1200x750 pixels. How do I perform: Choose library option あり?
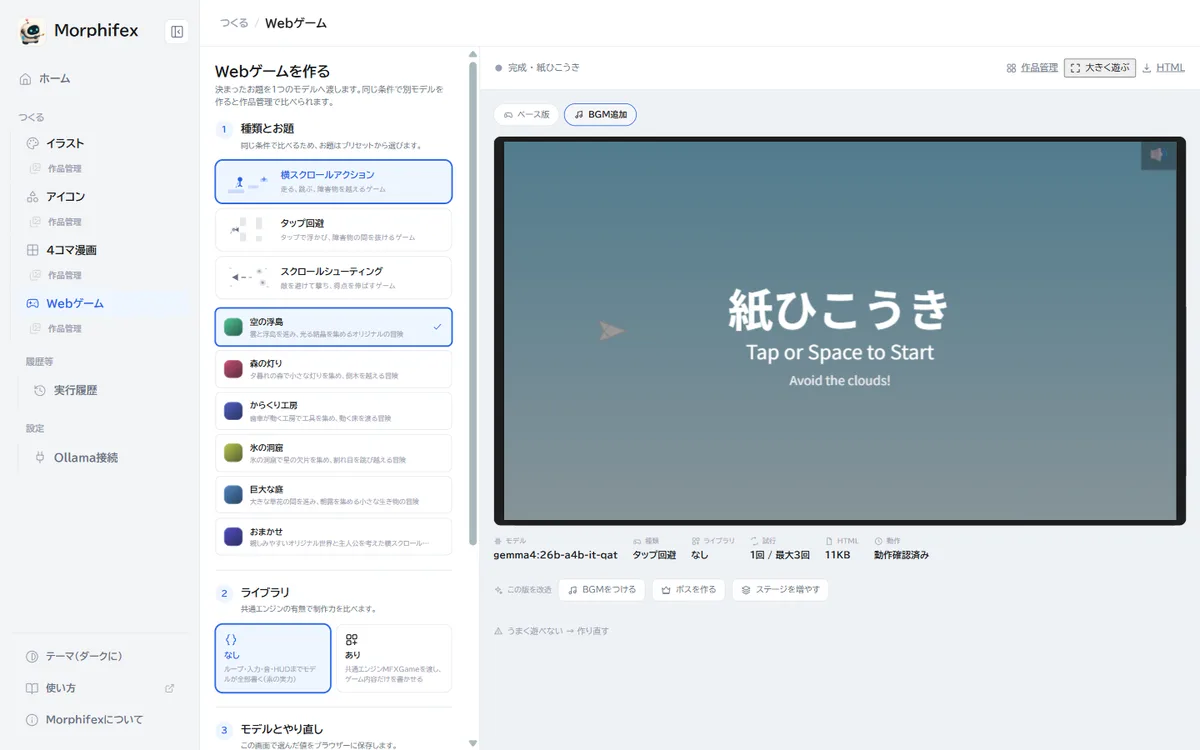click(394, 658)
